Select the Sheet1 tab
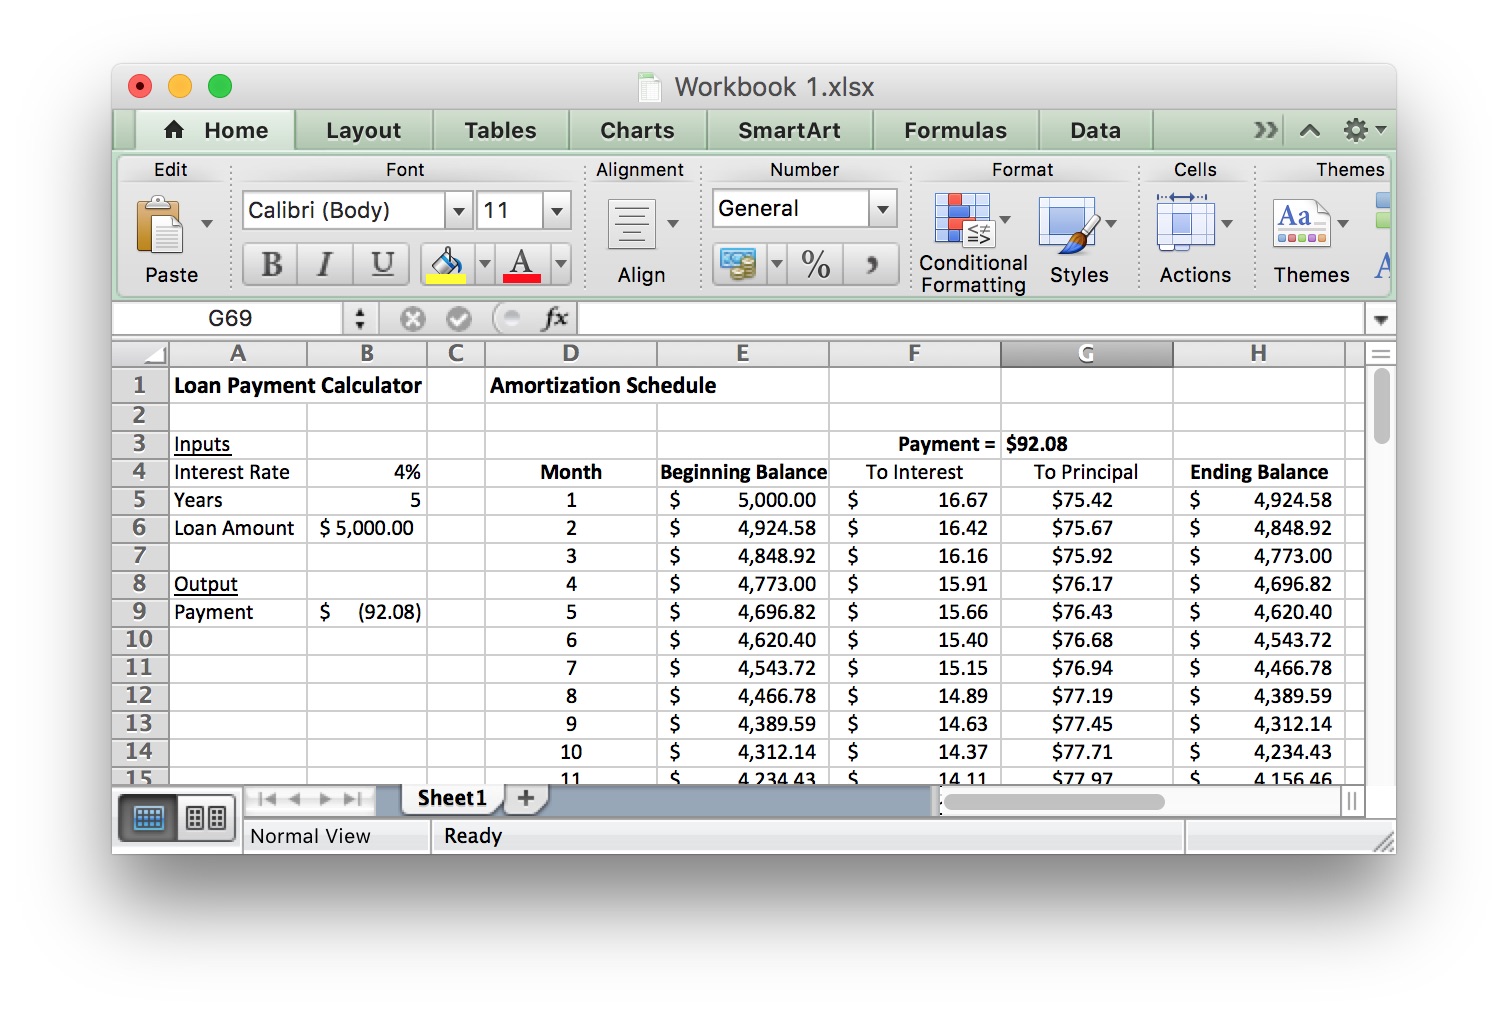This screenshot has width=1508, height=1014. [x=451, y=798]
